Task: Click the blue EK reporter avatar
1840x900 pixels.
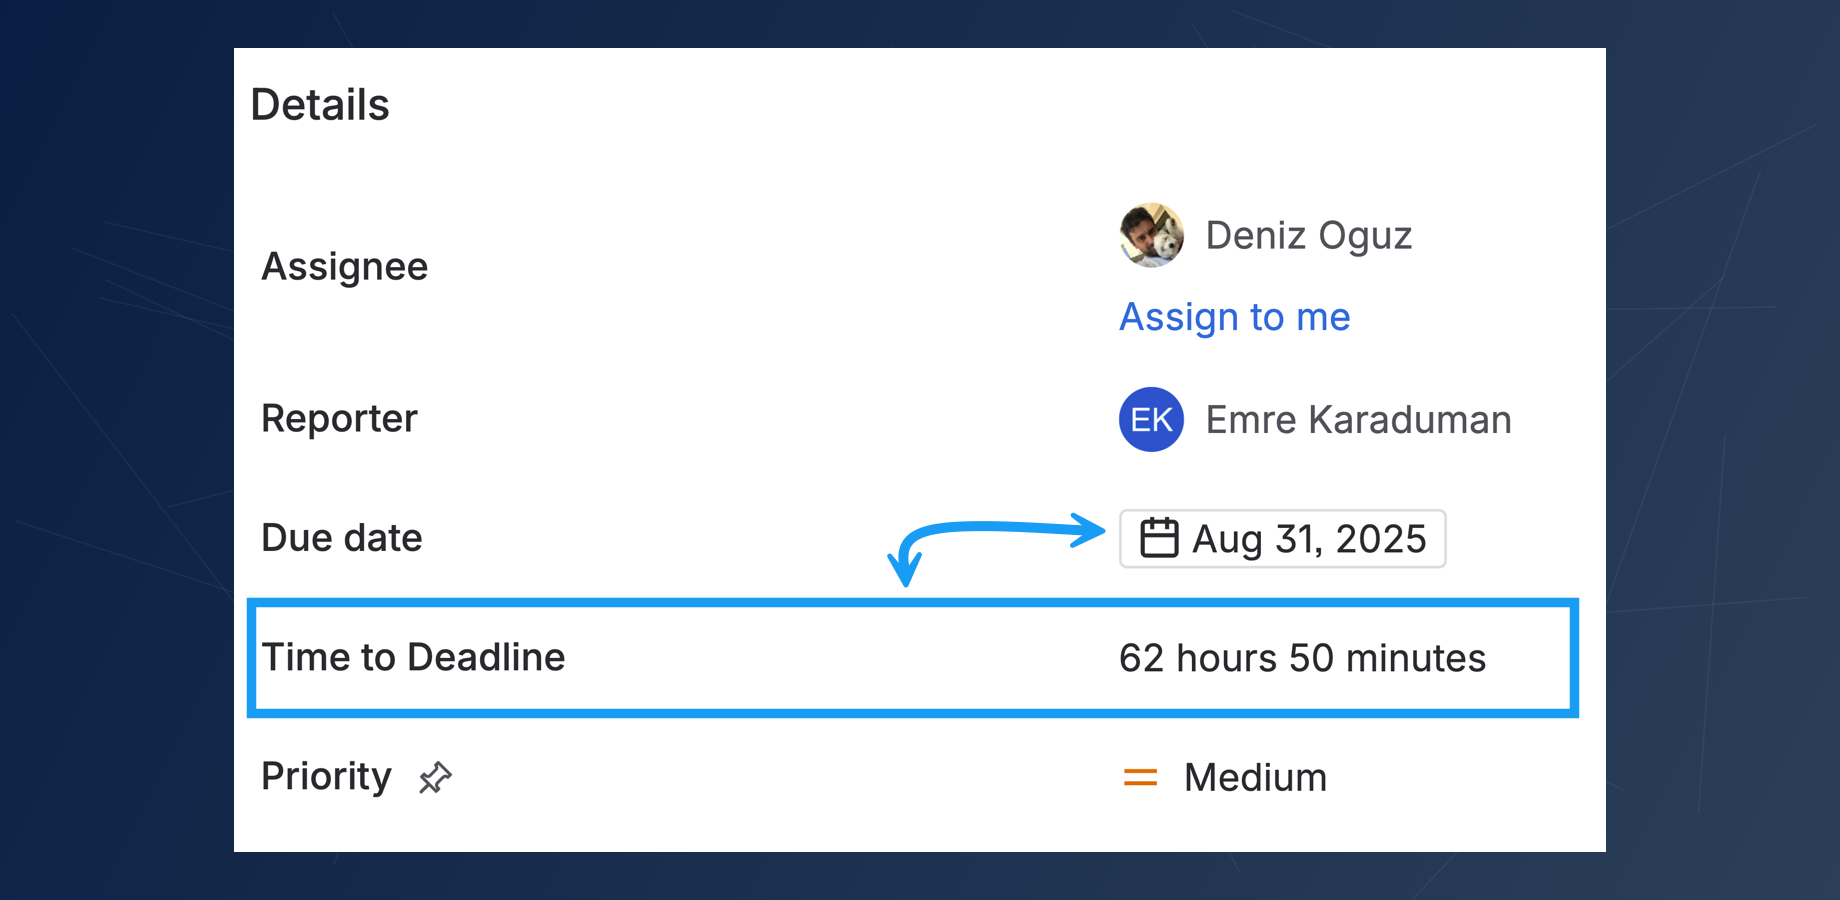Action: pos(1151,419)
